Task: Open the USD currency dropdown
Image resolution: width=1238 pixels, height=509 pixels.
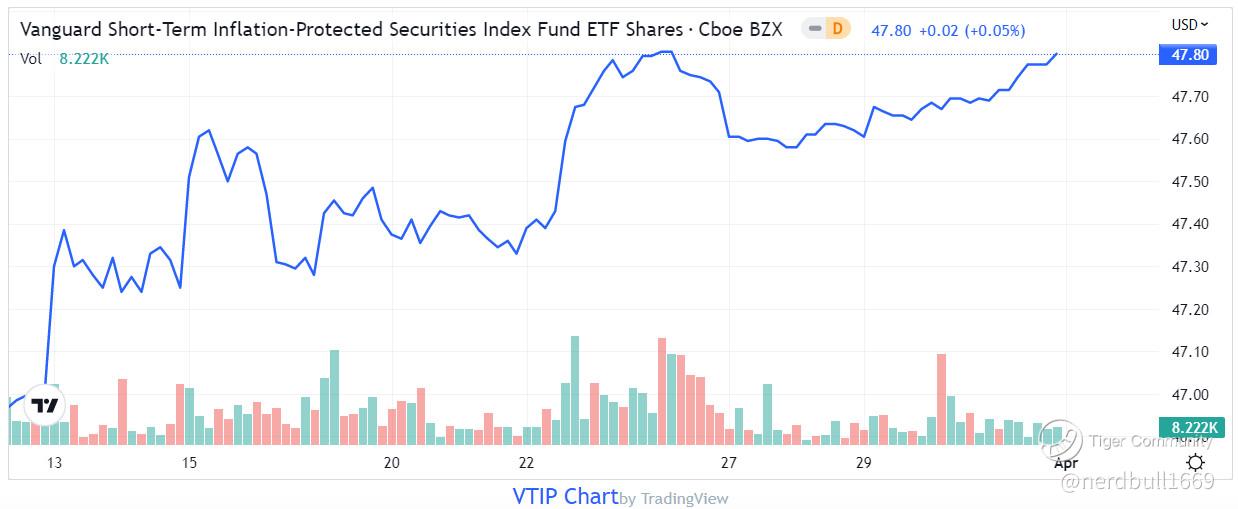Action: click(x=1189, y=24)
